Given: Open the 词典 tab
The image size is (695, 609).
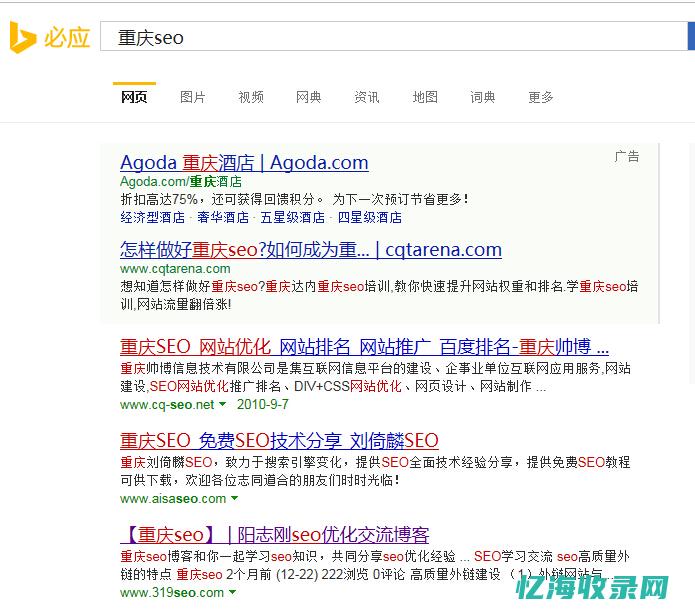Looking at the screenshot, I should pyautogui.click(x=483, y=97).
